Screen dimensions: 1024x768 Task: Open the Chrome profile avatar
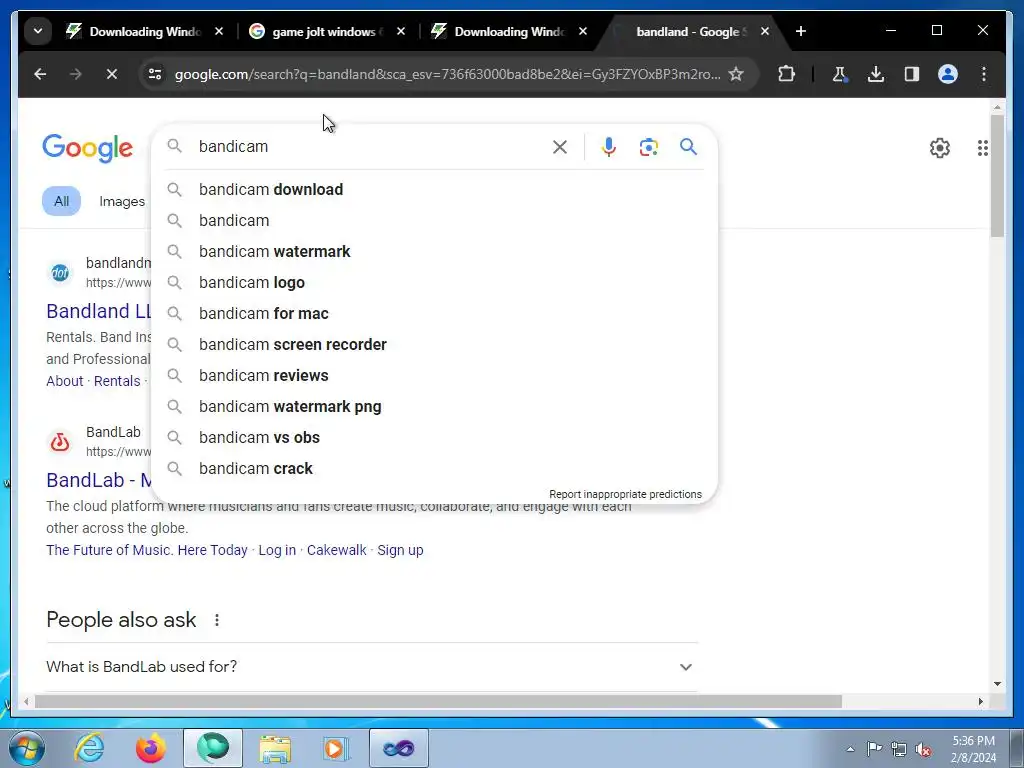point(948,74)
